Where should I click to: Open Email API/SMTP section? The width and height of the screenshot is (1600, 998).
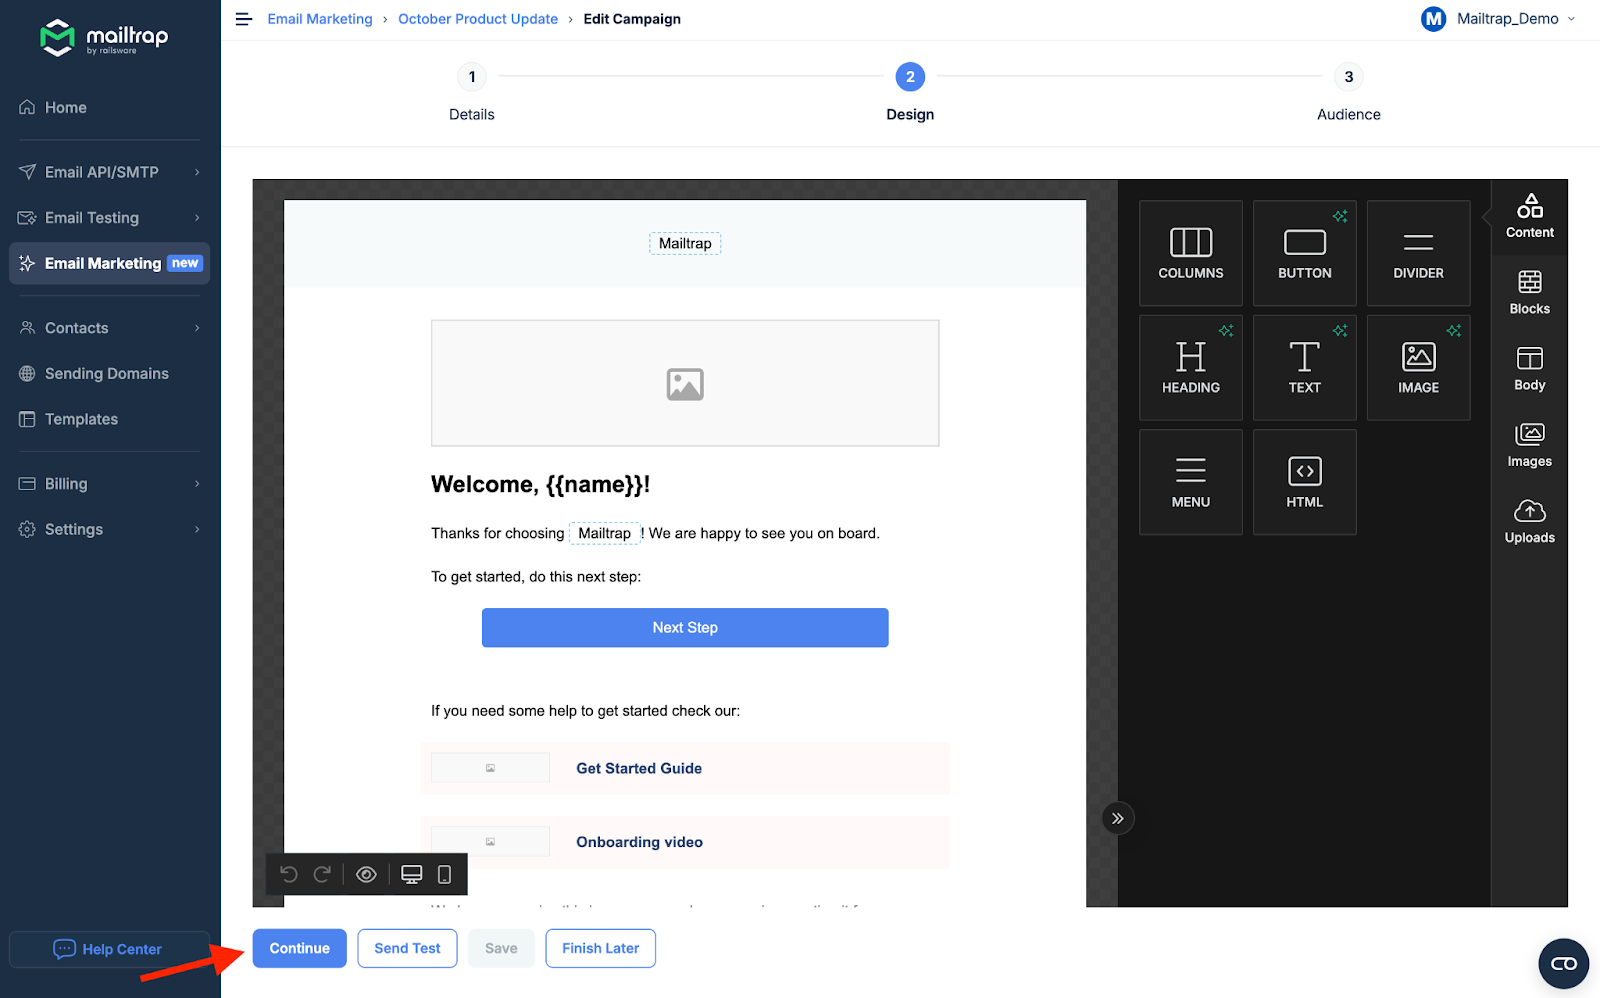click(x=102, y=172)
